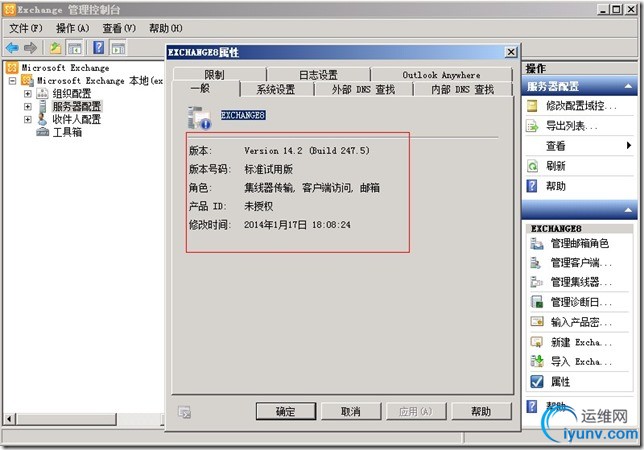Image resolution: width=644 pixels, height=450 pixels.
Task: Click the highlighted EXCHANGE8 name field
Action: tap(243, 115)
